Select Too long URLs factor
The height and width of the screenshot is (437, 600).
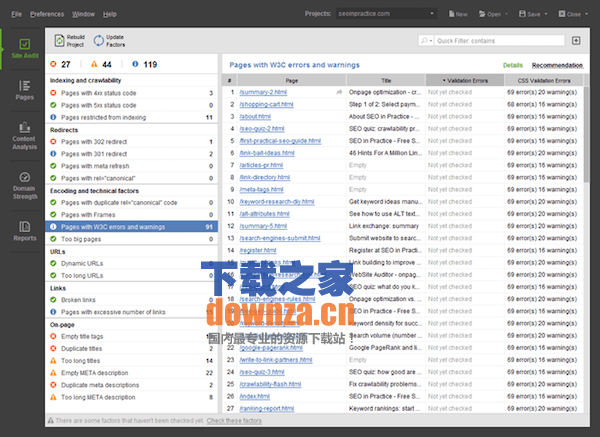coord(131,276)
